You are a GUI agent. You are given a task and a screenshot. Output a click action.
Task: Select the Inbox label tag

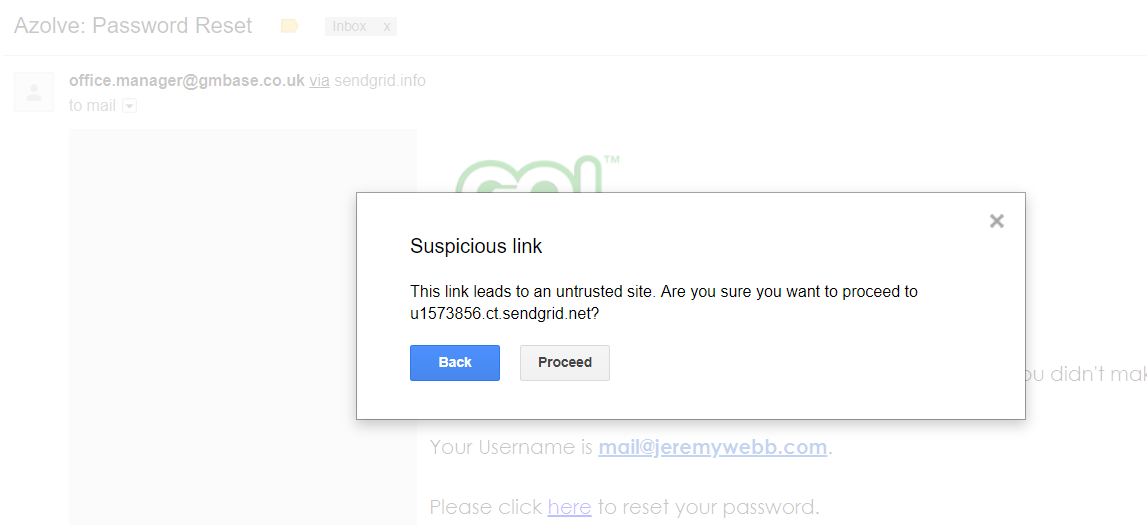pyautogui.click(x=350, y=27)
